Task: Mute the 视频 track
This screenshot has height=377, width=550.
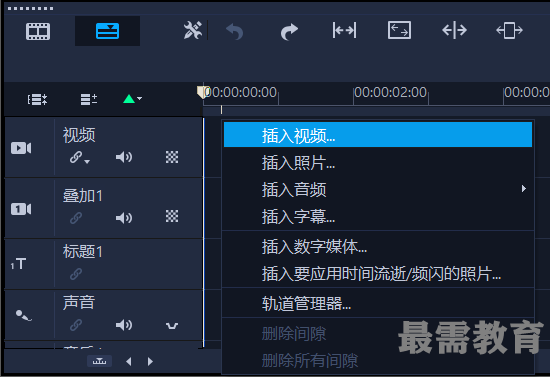Action: click(124, 157)
